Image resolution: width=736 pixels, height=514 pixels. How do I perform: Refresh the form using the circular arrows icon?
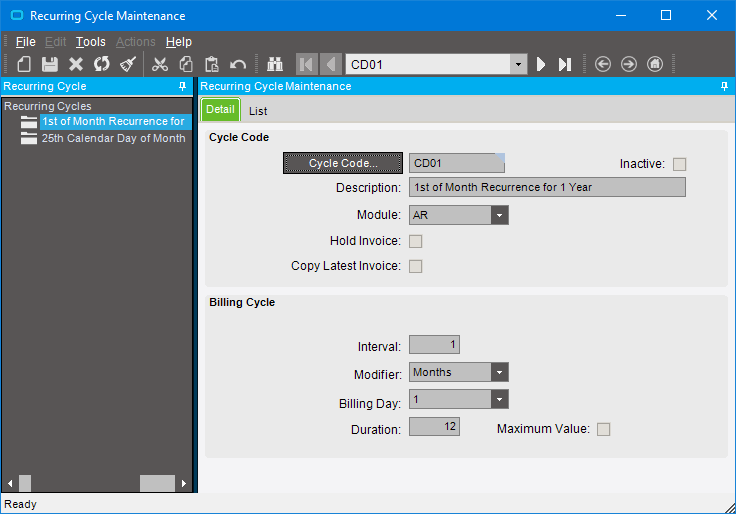[x=101, y=64]
